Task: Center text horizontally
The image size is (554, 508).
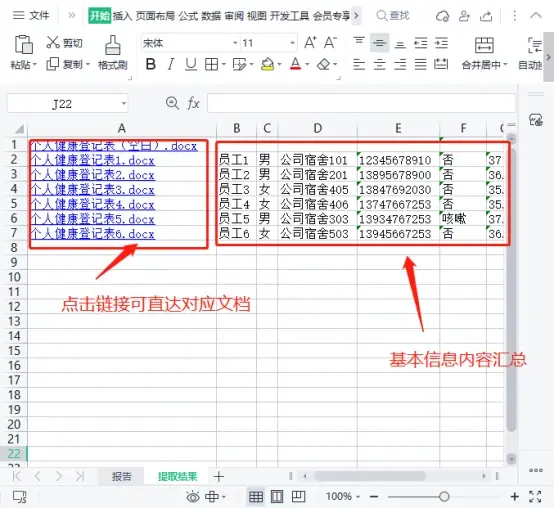Action: pyautogui.click(x=379, y=64)
